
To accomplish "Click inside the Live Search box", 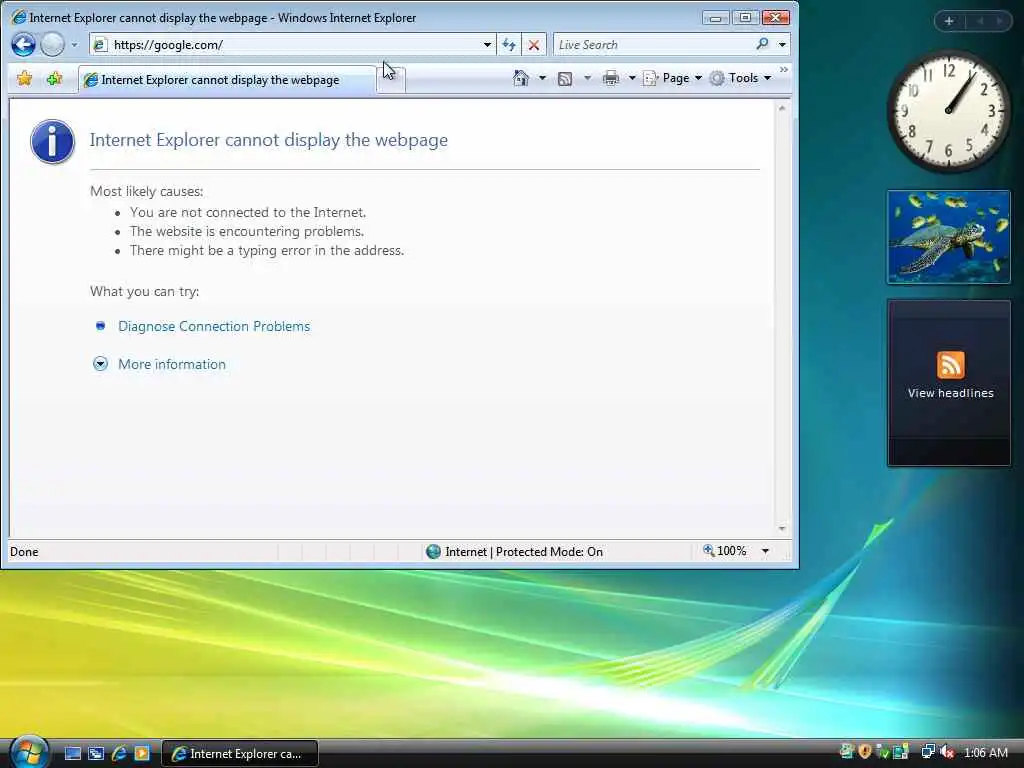I will (653, 44).
